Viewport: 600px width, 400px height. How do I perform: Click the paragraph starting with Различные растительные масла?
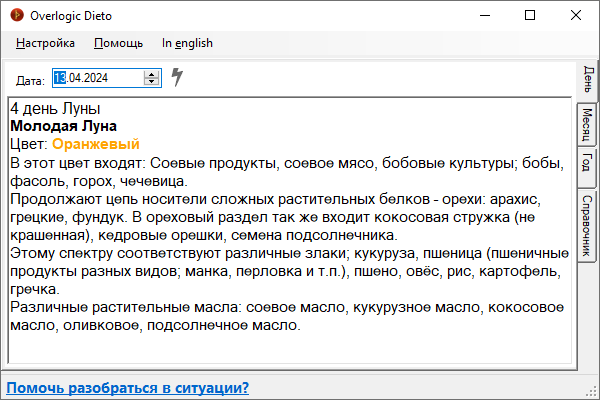pyautogui.click(x=287, y=316)
